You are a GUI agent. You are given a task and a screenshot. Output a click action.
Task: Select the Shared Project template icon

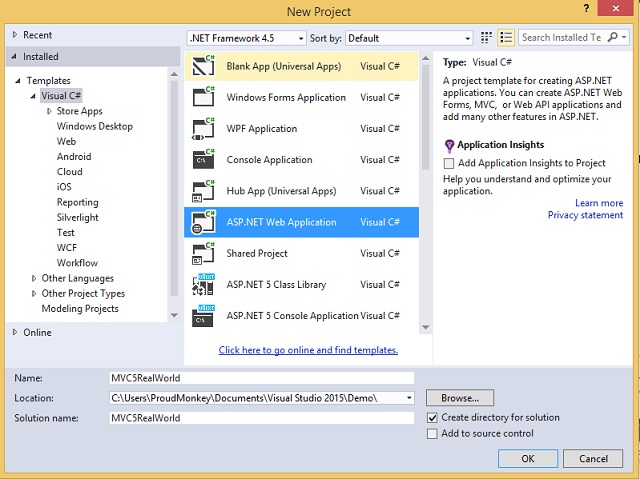pos(203,253)
